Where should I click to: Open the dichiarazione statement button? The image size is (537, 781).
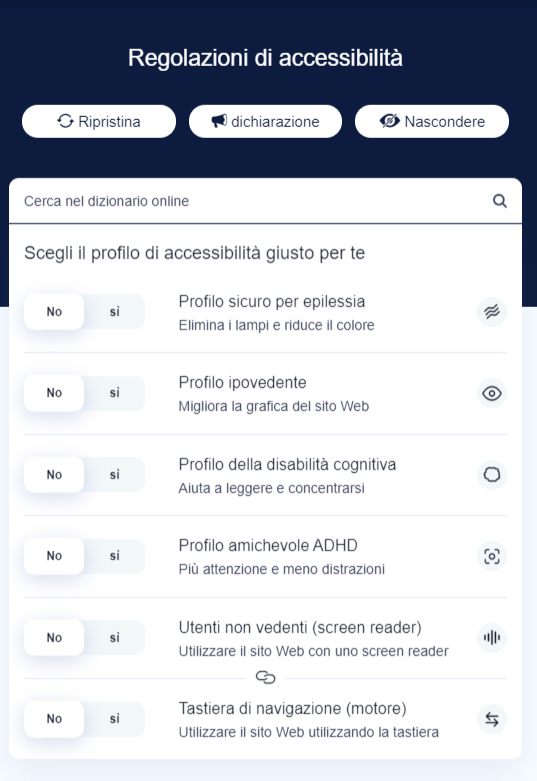point(266,122)
